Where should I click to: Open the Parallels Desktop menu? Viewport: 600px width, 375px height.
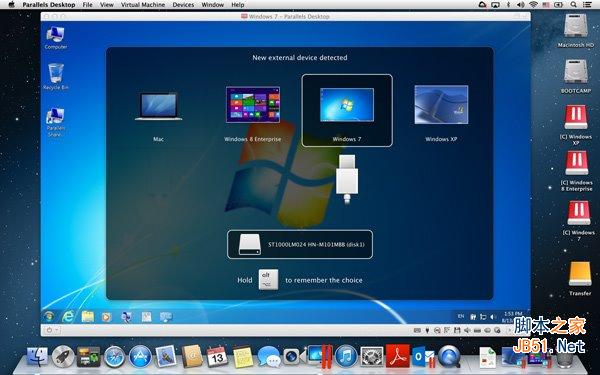coord(49,5)
